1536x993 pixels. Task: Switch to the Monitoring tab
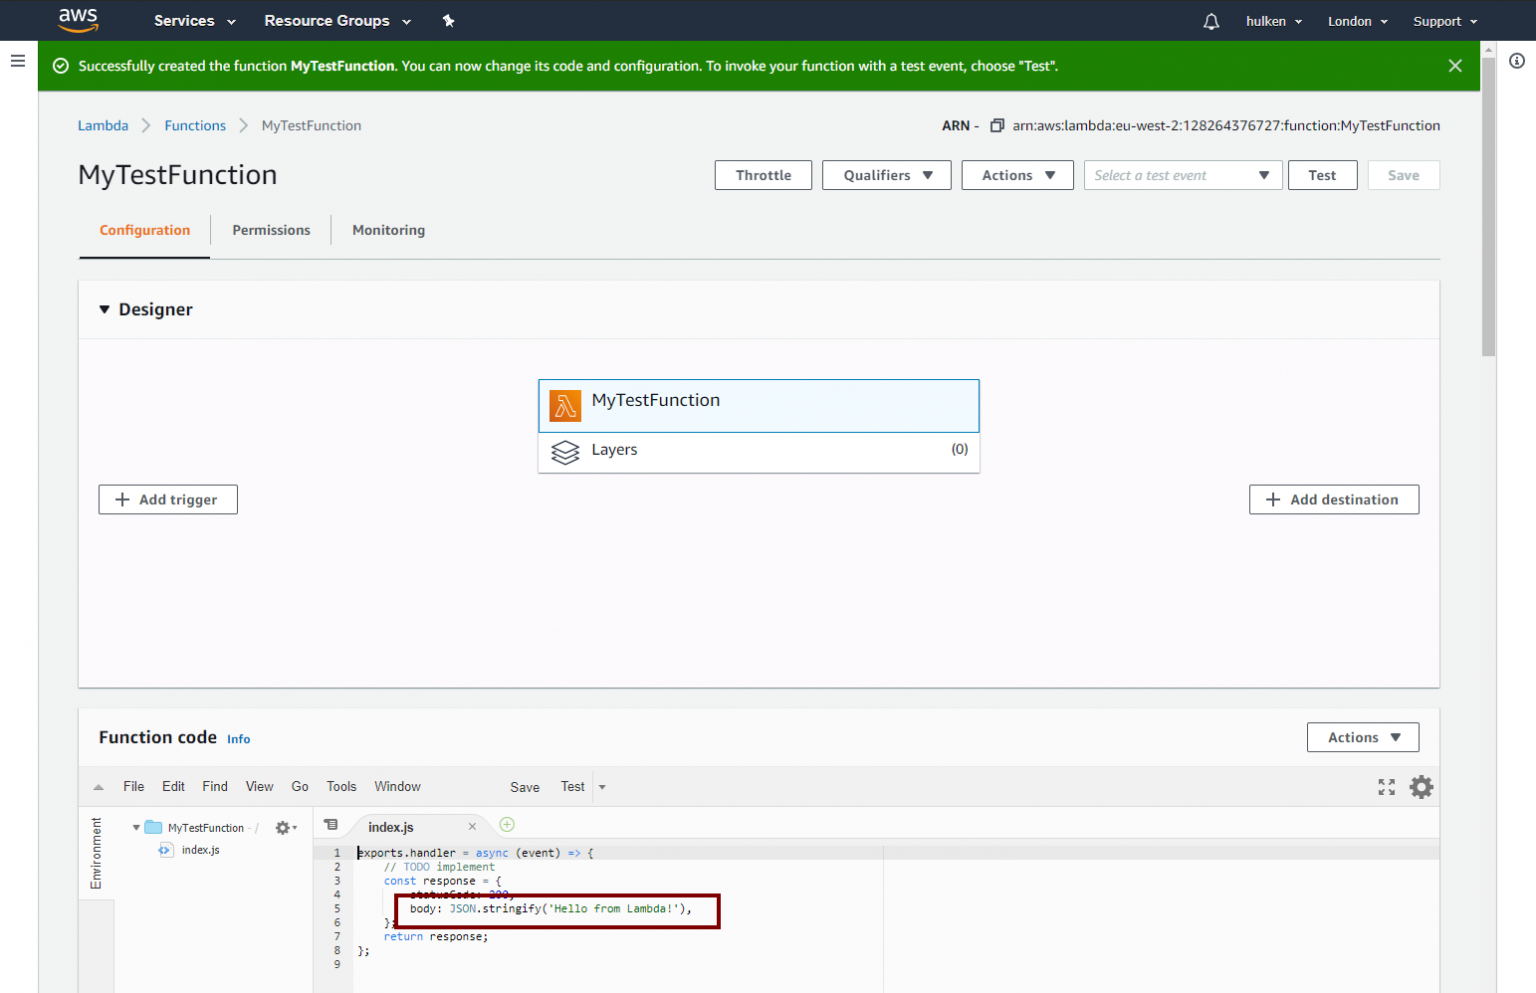coord(388,230)
